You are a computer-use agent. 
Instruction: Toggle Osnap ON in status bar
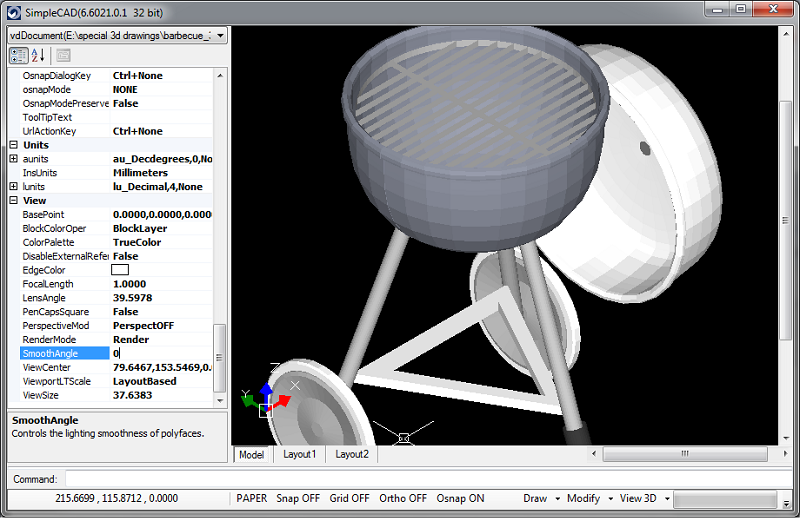pos(461,498)
